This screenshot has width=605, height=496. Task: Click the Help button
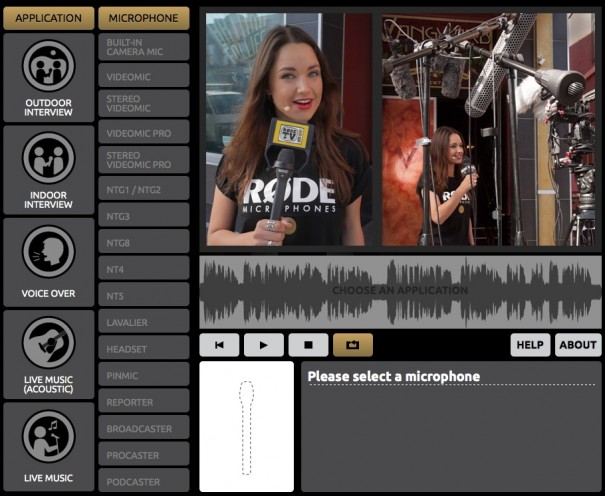(530, 345)
